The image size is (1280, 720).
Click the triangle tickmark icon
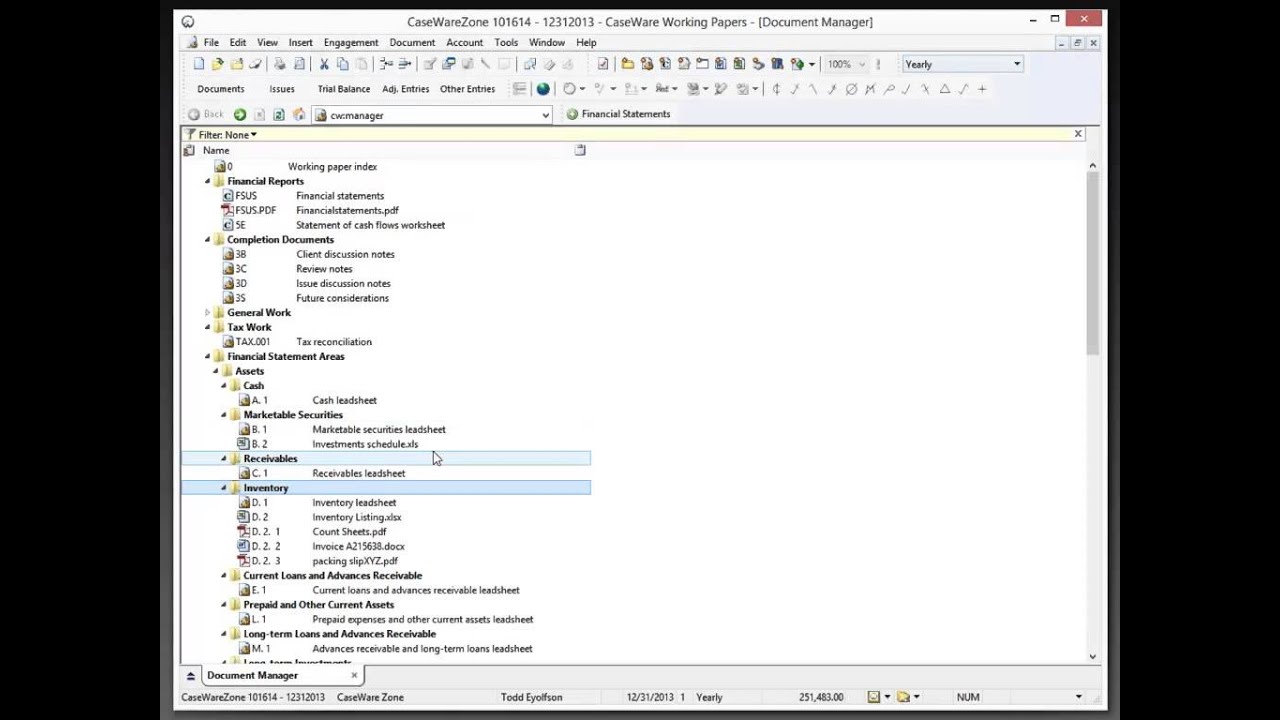click(x=945, y=89)
